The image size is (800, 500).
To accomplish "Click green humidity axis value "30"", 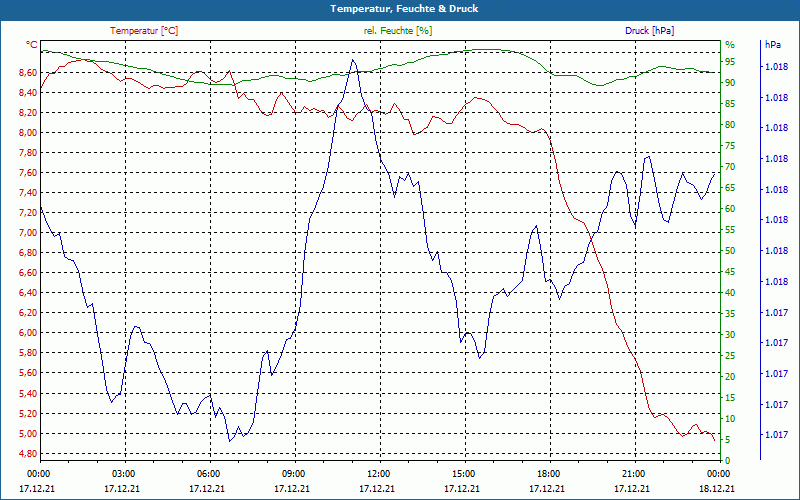I will click(730, 335).
